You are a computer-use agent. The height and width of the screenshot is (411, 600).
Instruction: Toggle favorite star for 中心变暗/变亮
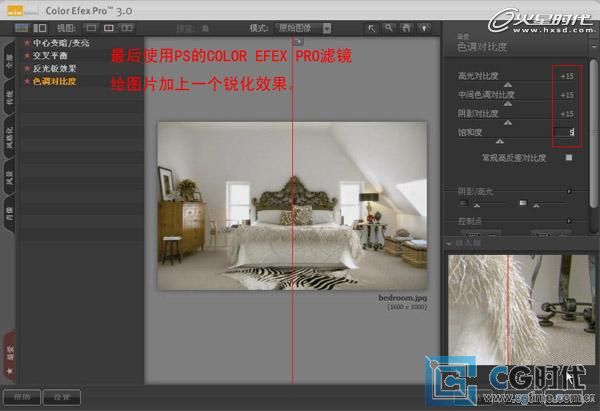pyautogui.click(x=27, y=43)
